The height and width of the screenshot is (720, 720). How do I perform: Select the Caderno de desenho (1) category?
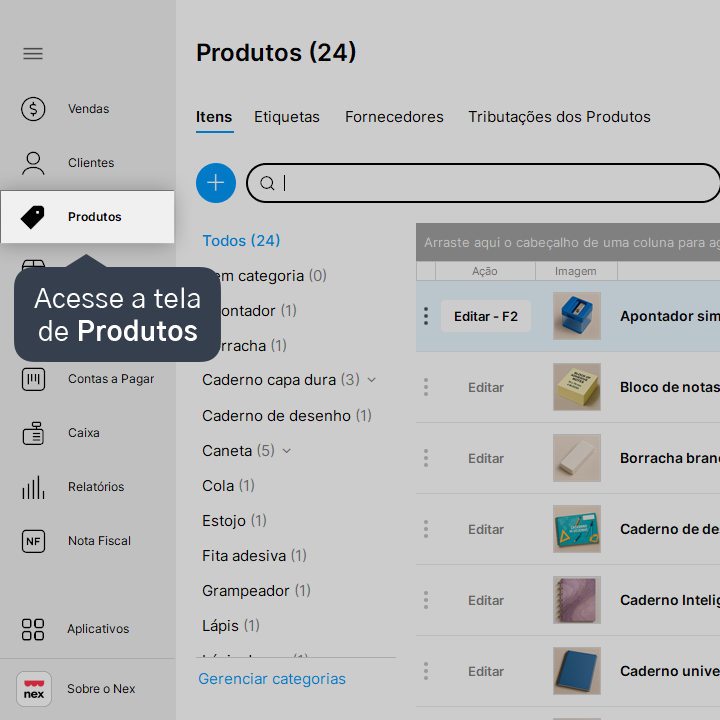pos(287,416)
